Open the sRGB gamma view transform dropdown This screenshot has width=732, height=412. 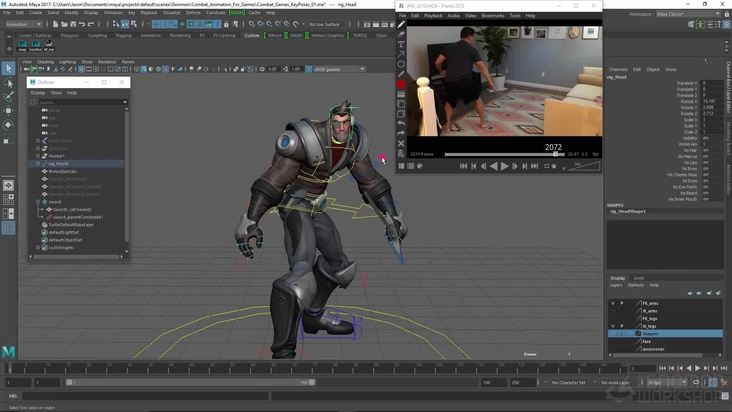click(338, 69)
